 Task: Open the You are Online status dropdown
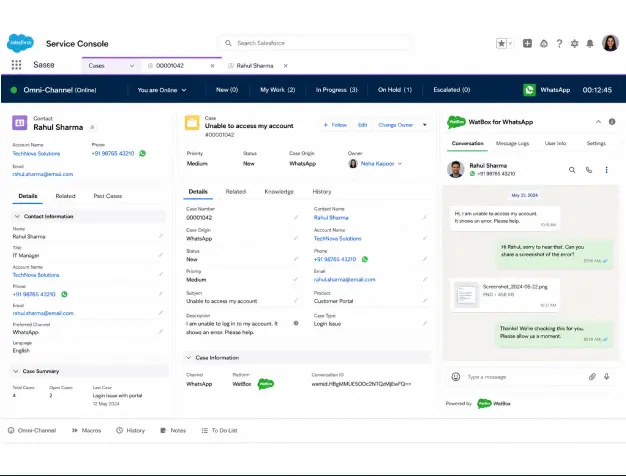[162, 90]
